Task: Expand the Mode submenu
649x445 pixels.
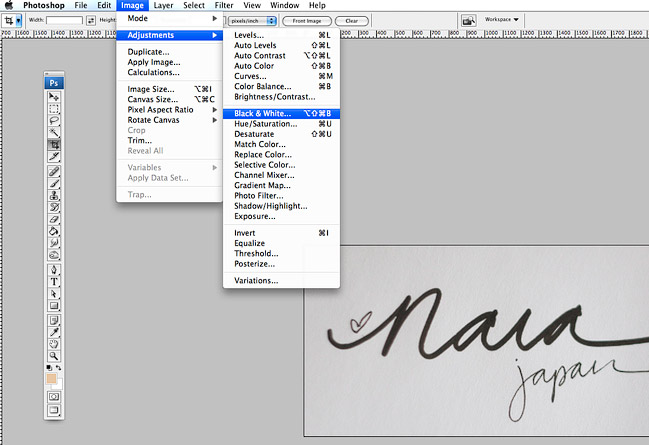Action: [169, 18]
